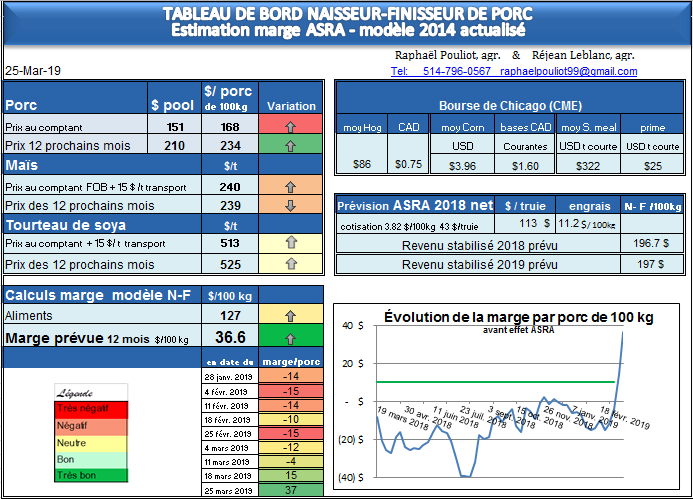Viewport: 693px width, 499px height.
Task: Click the down arrow for Maïs 12 prochains mois
Action: click(291, 205)
